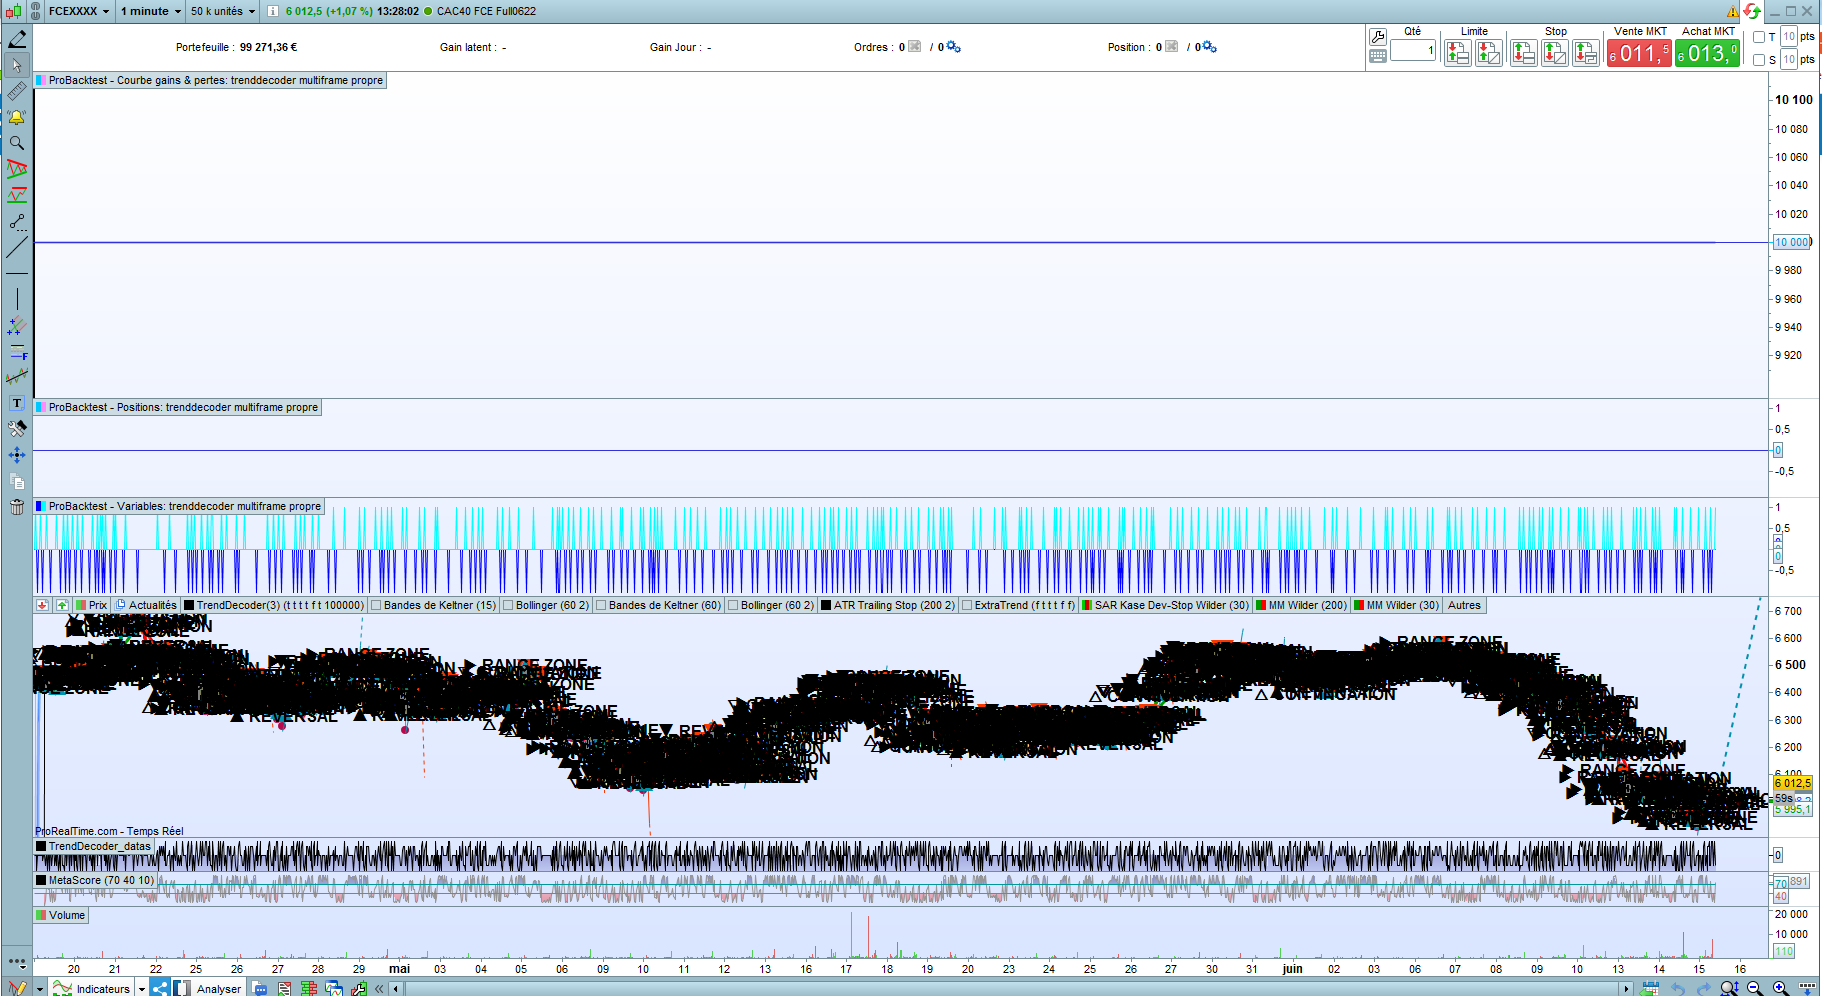The height and width of the screenshot is (996, 1822).
Task: Click the TrendDecoder(3) black color swatch
Action: (189, 605)
